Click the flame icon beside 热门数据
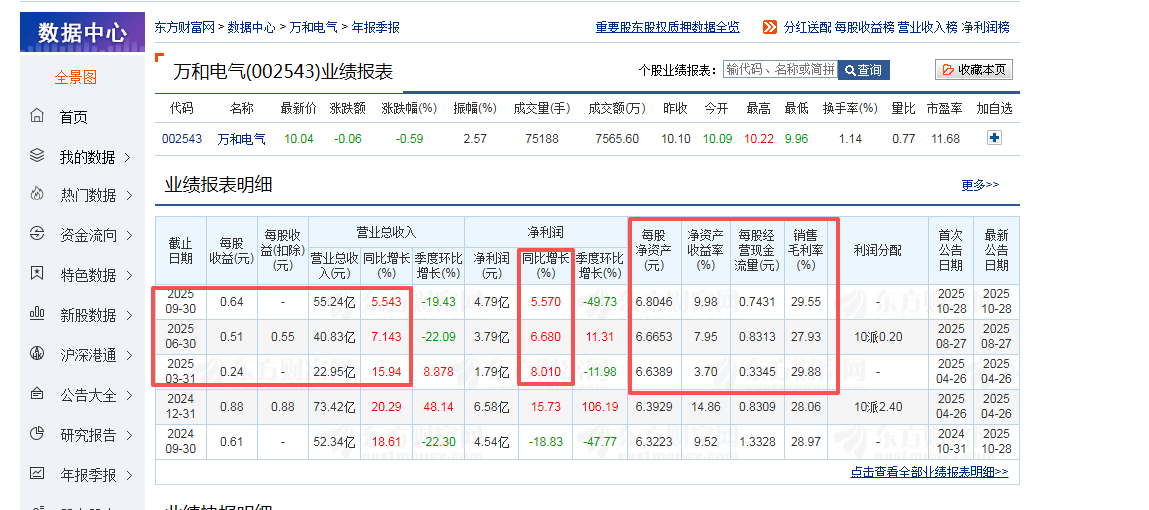Viewport: 1149px width, 510px height. tap(37, 194)
